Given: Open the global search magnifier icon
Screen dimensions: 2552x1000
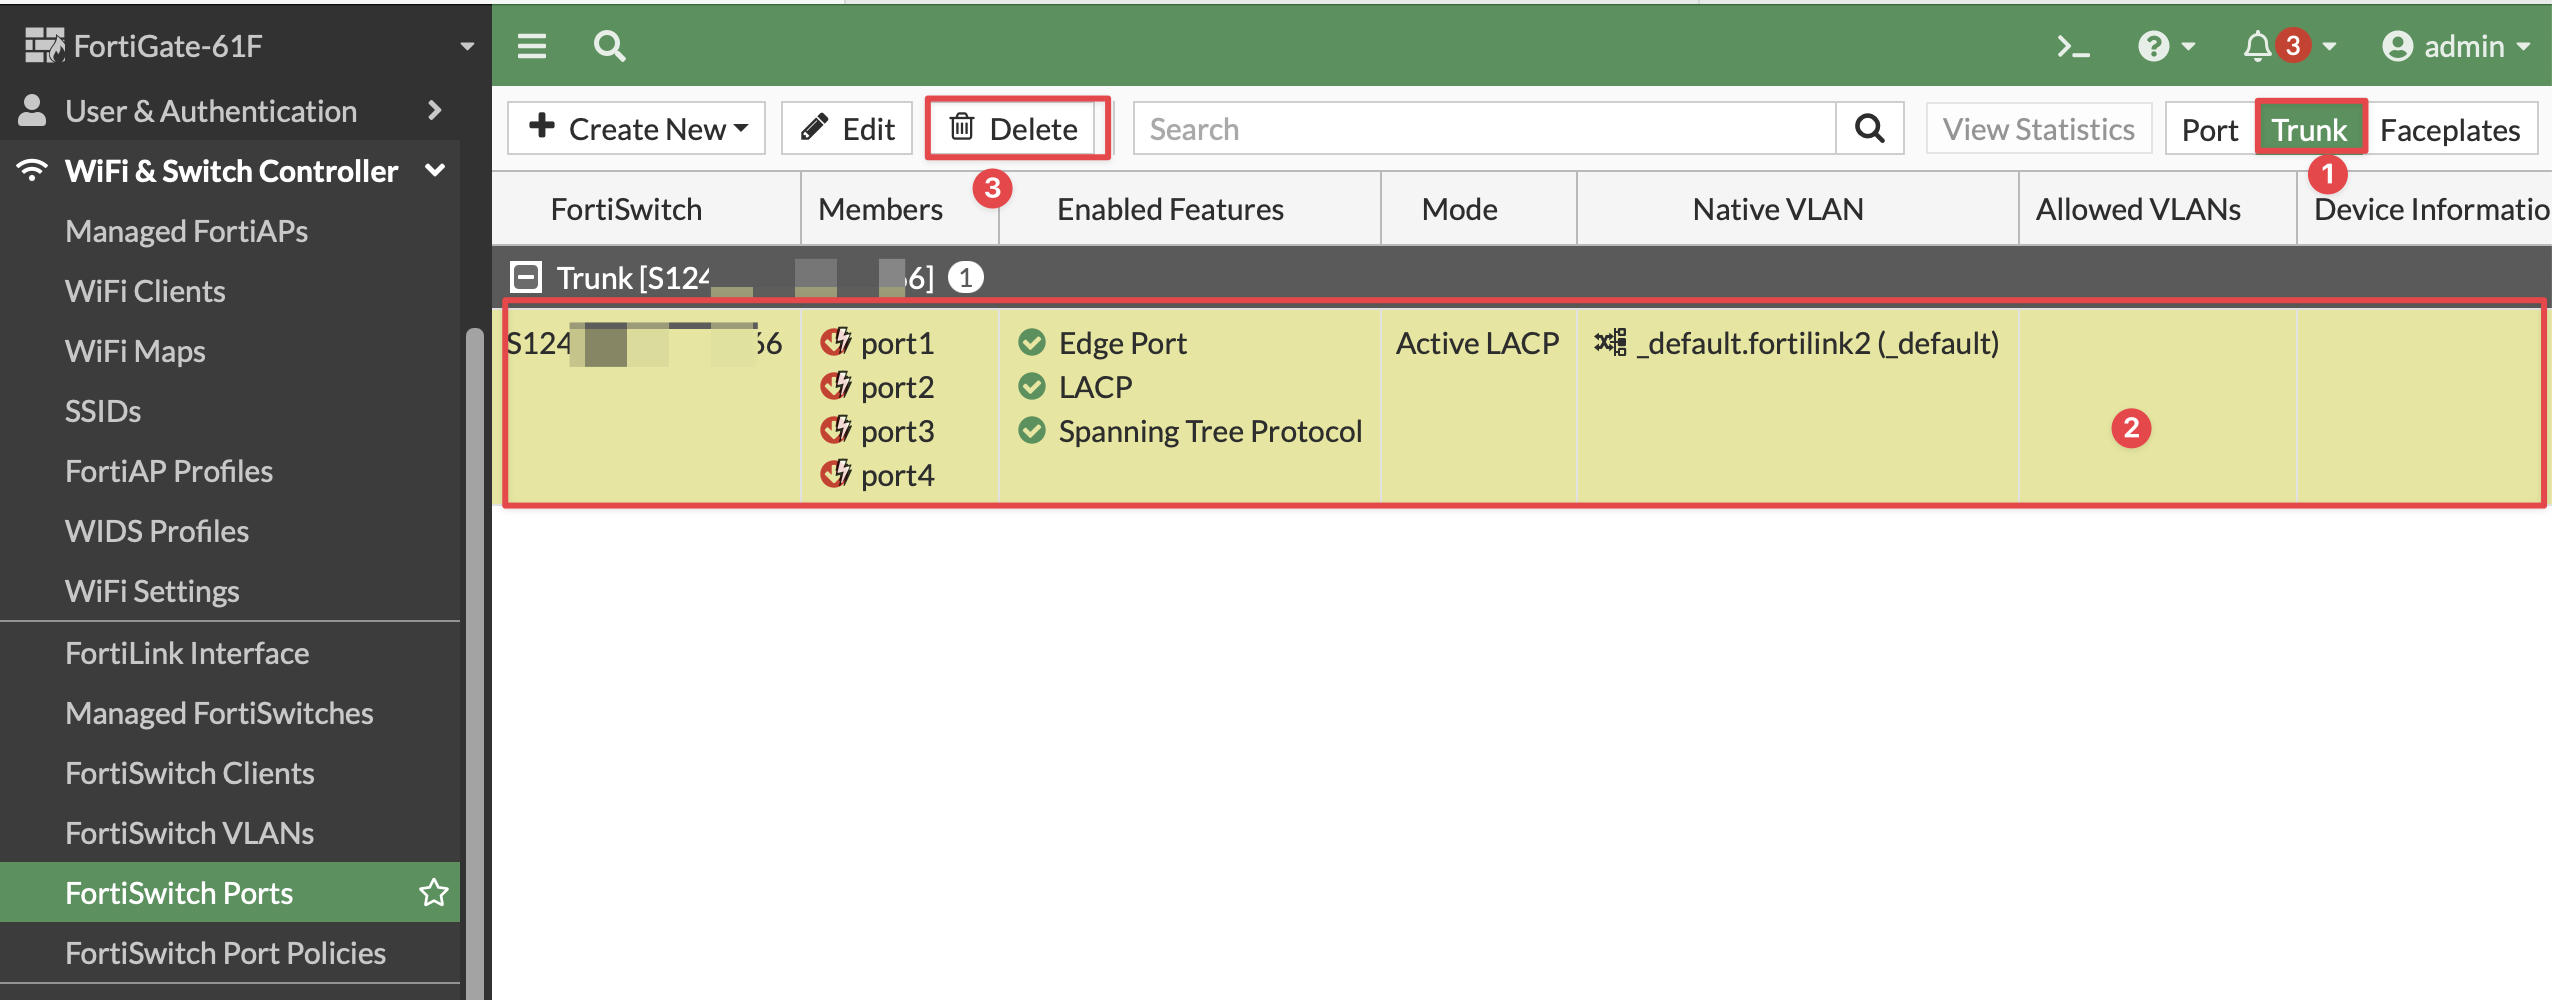Looking at the screenshot, I should [x=609, y=46].
